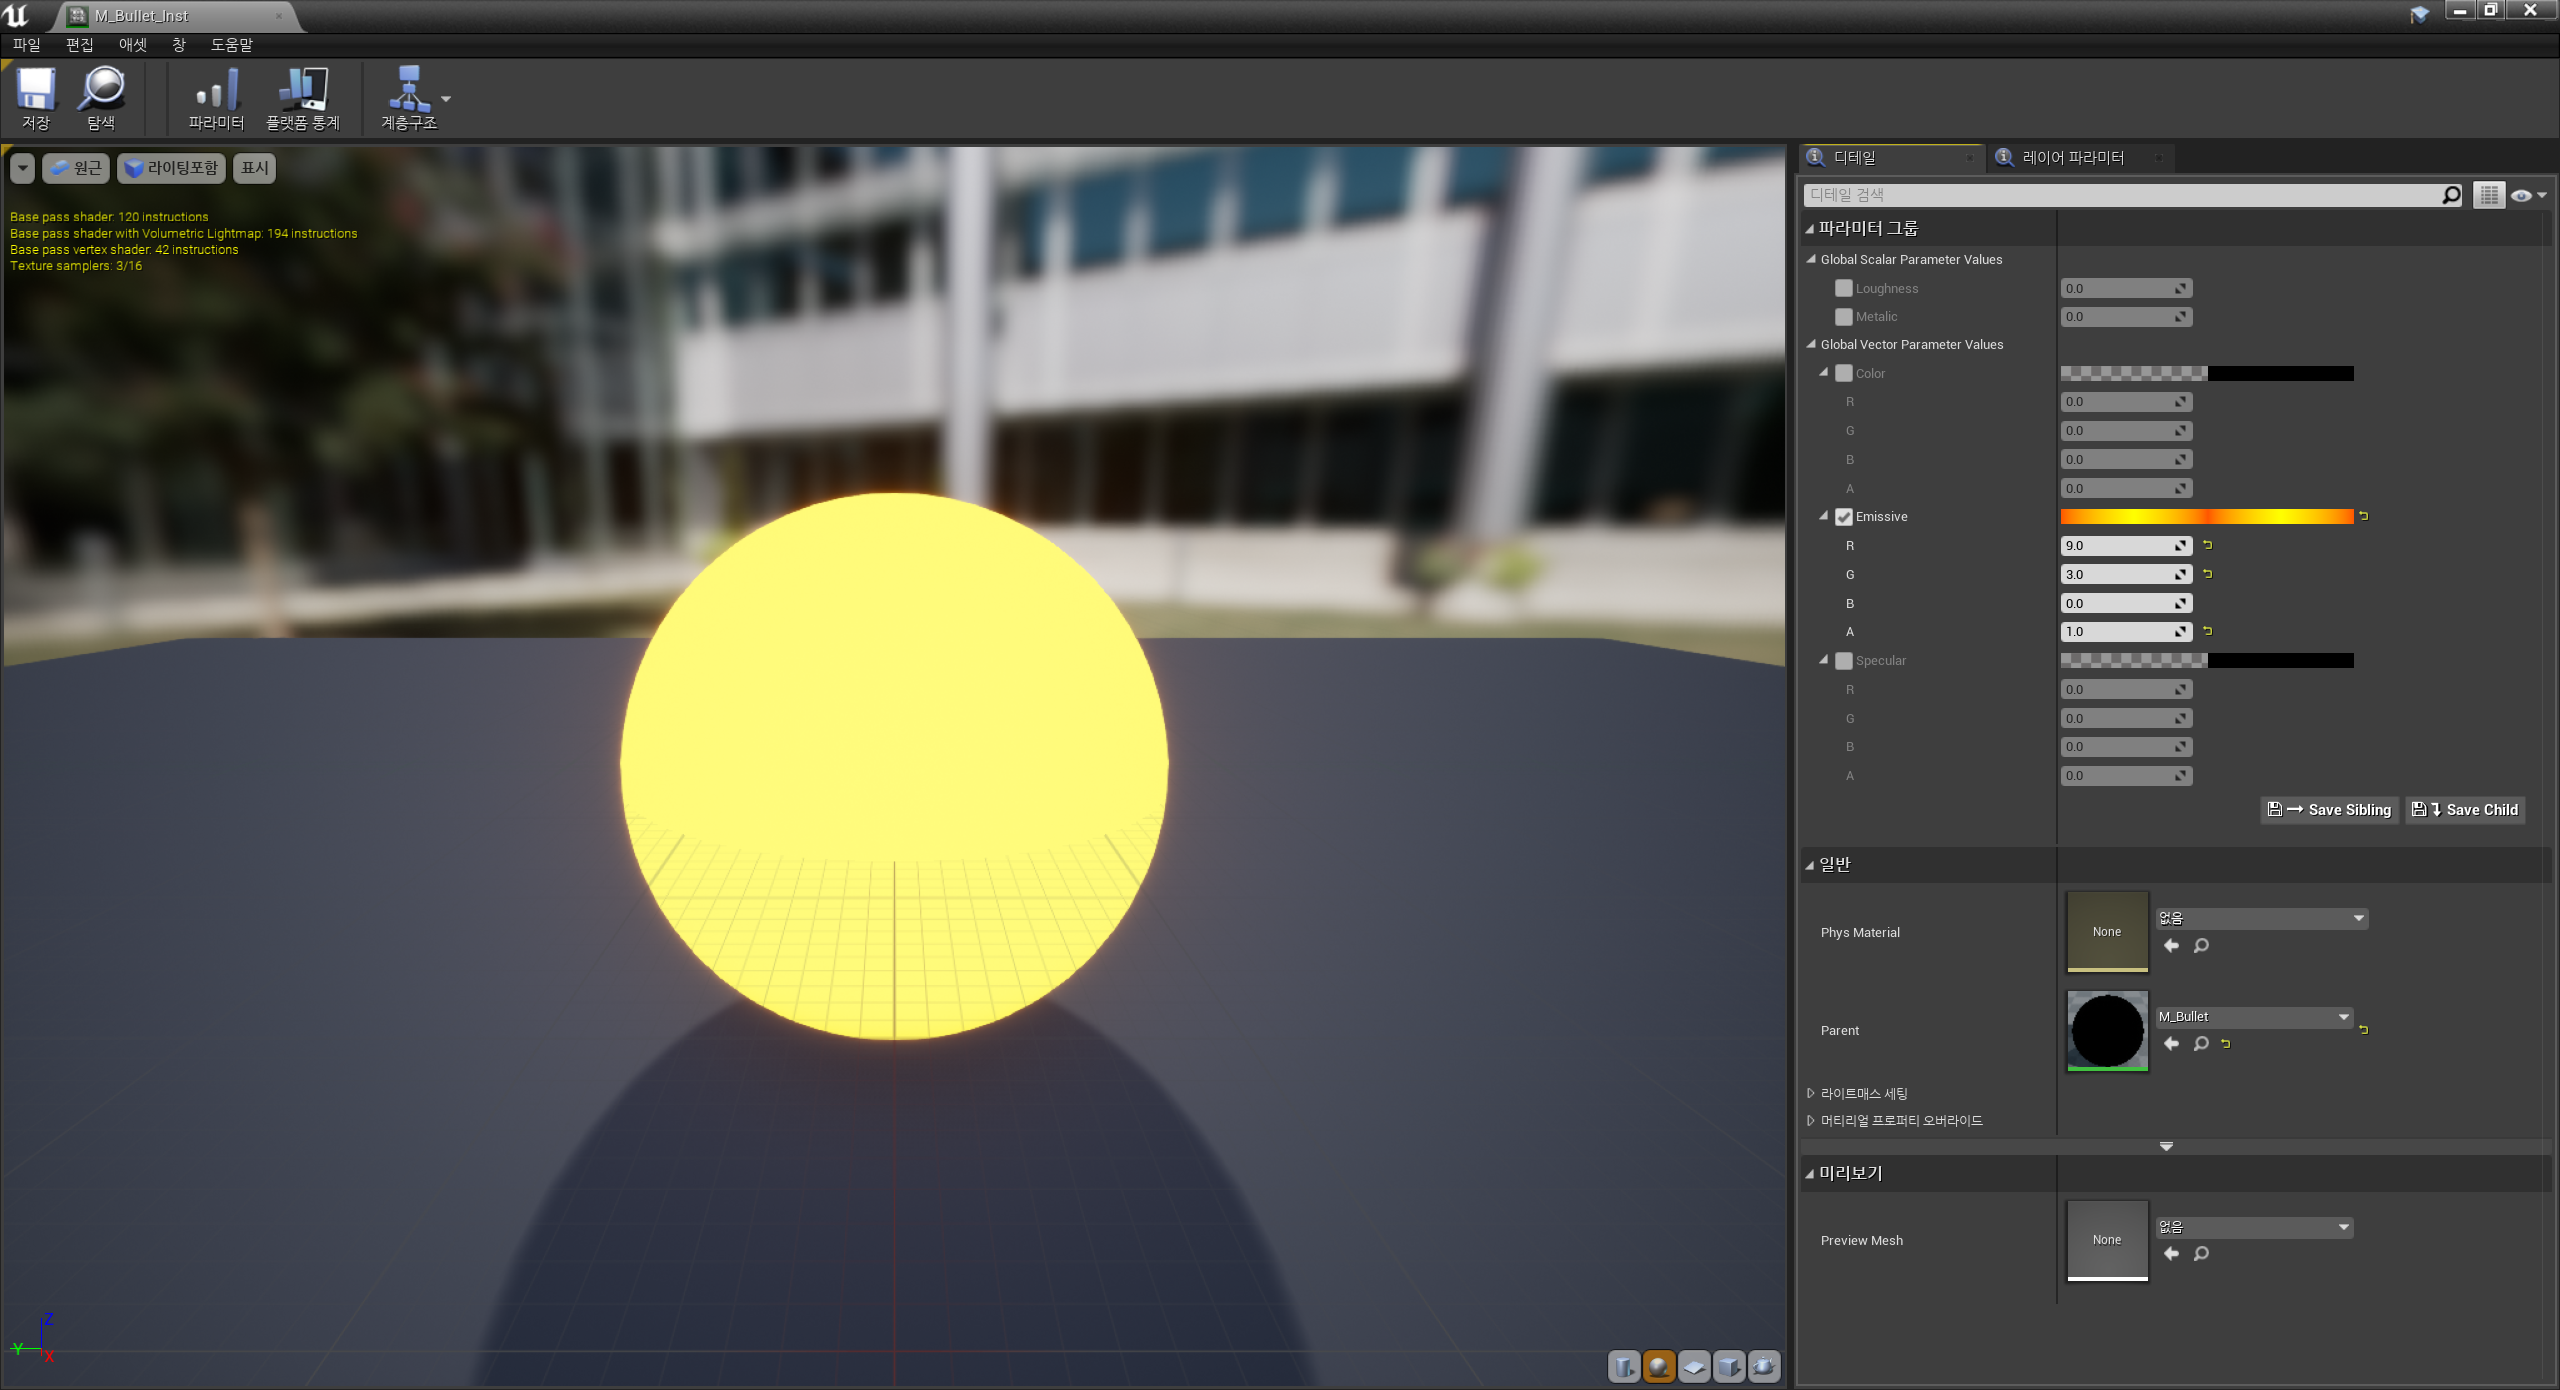Click the Save Child button
The height and width of the screenshot is (1390, 2560).
tap(2465, 810)
